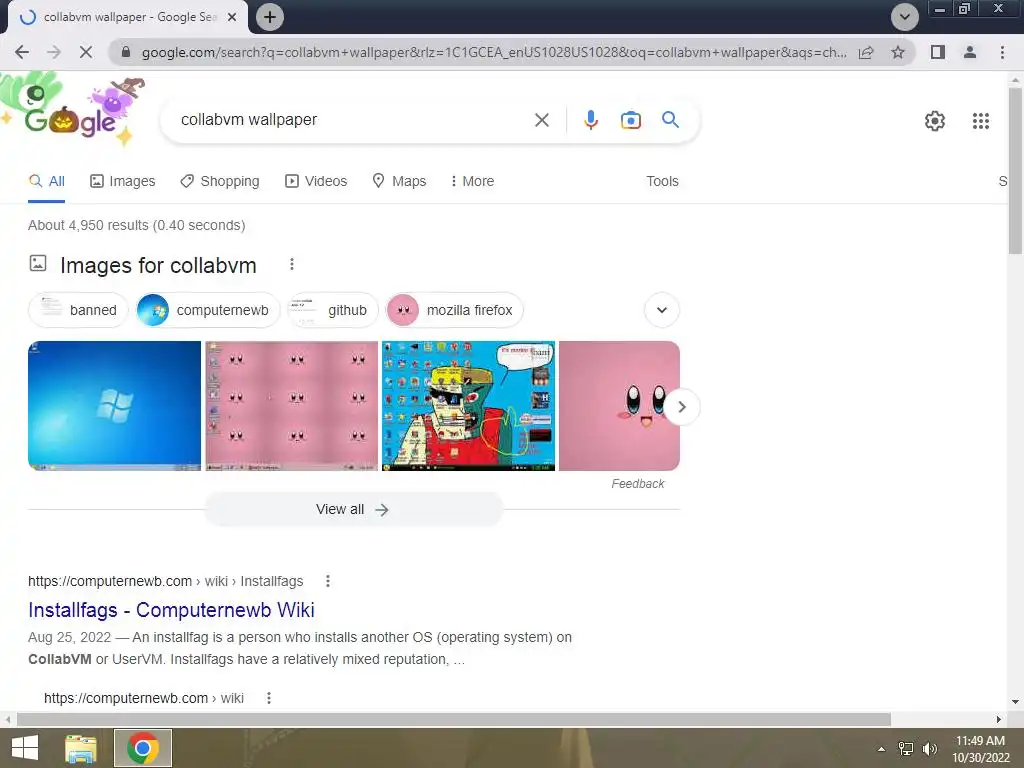Click the Feedback link under images
The height and width of the screenshot is (768, 1024).
(637, 484)
